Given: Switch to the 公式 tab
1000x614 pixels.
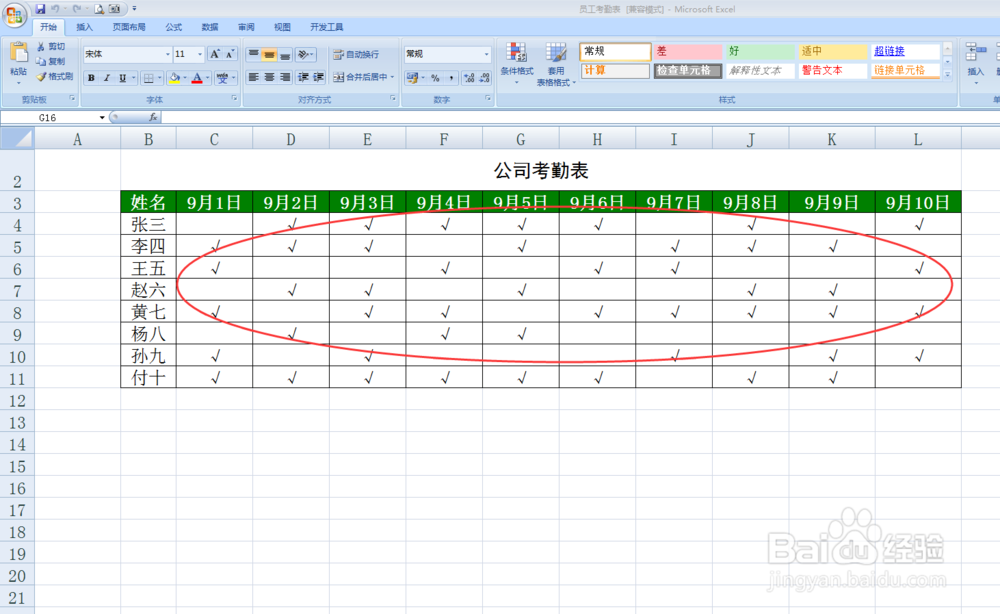Looking at the screenshot, I should [x=173, y=27].
